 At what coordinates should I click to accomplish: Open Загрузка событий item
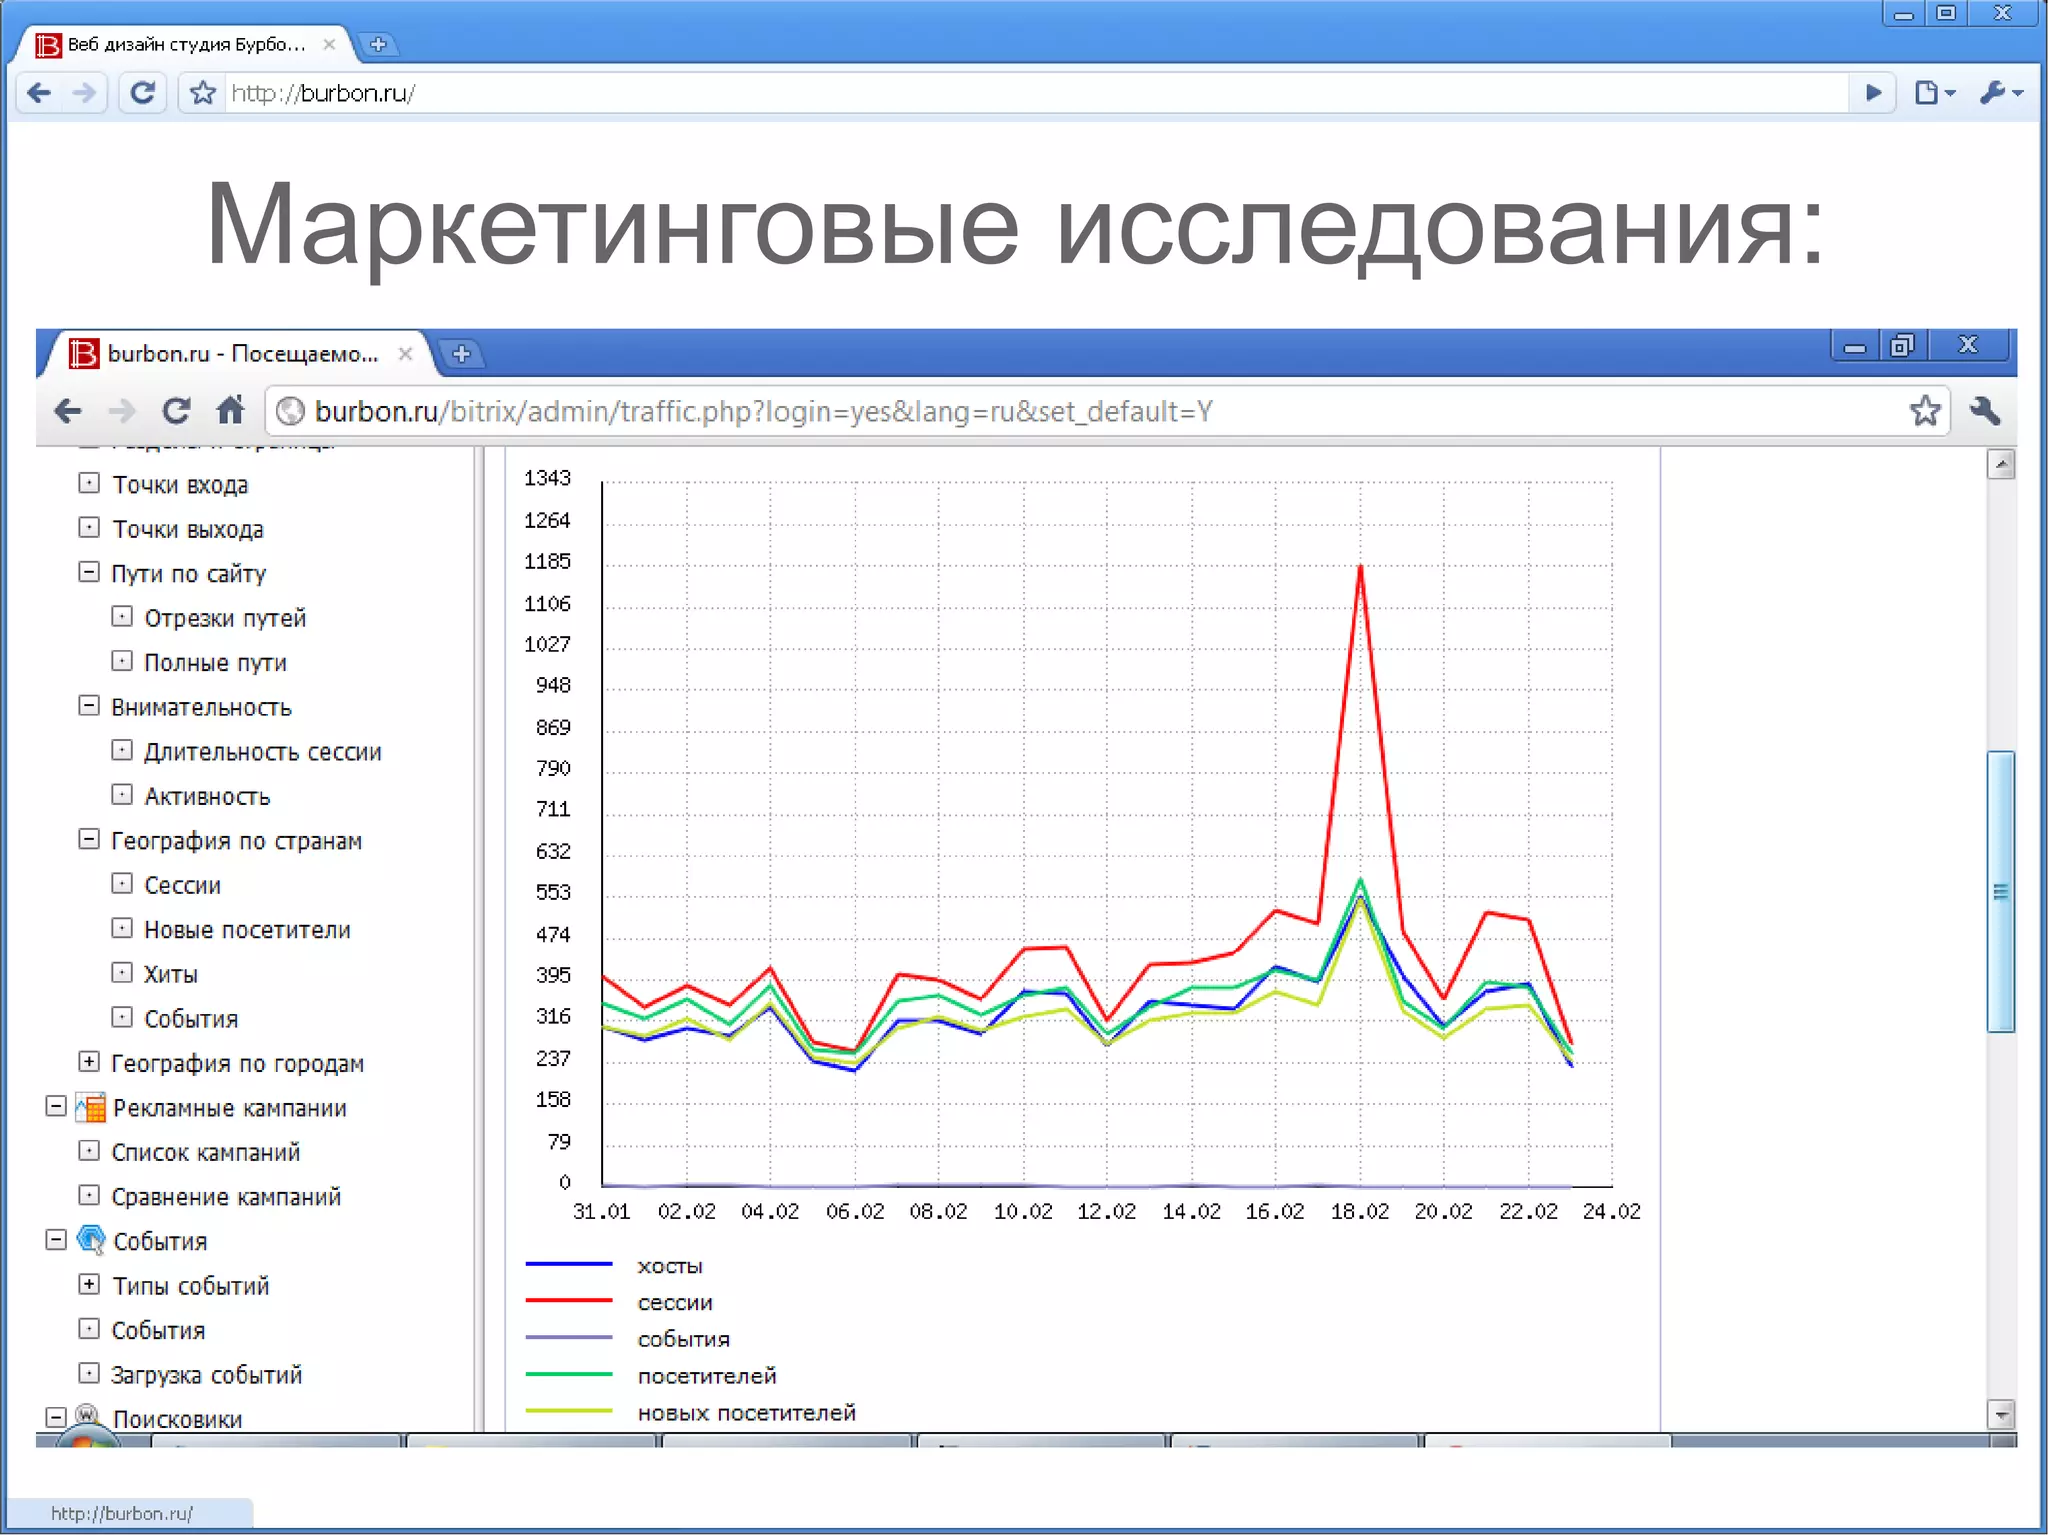[x=206, y=1375]
